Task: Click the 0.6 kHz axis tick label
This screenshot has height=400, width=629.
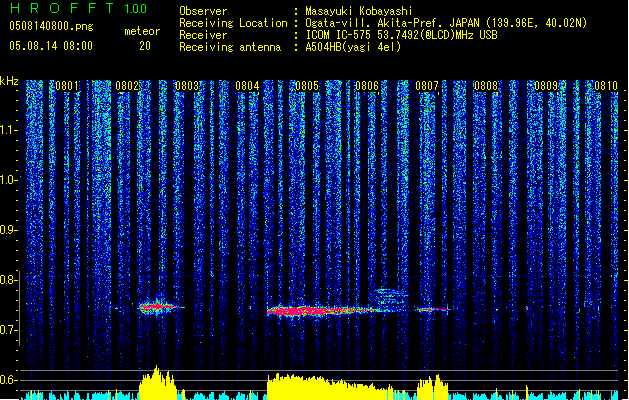Action: click(9, 380)
